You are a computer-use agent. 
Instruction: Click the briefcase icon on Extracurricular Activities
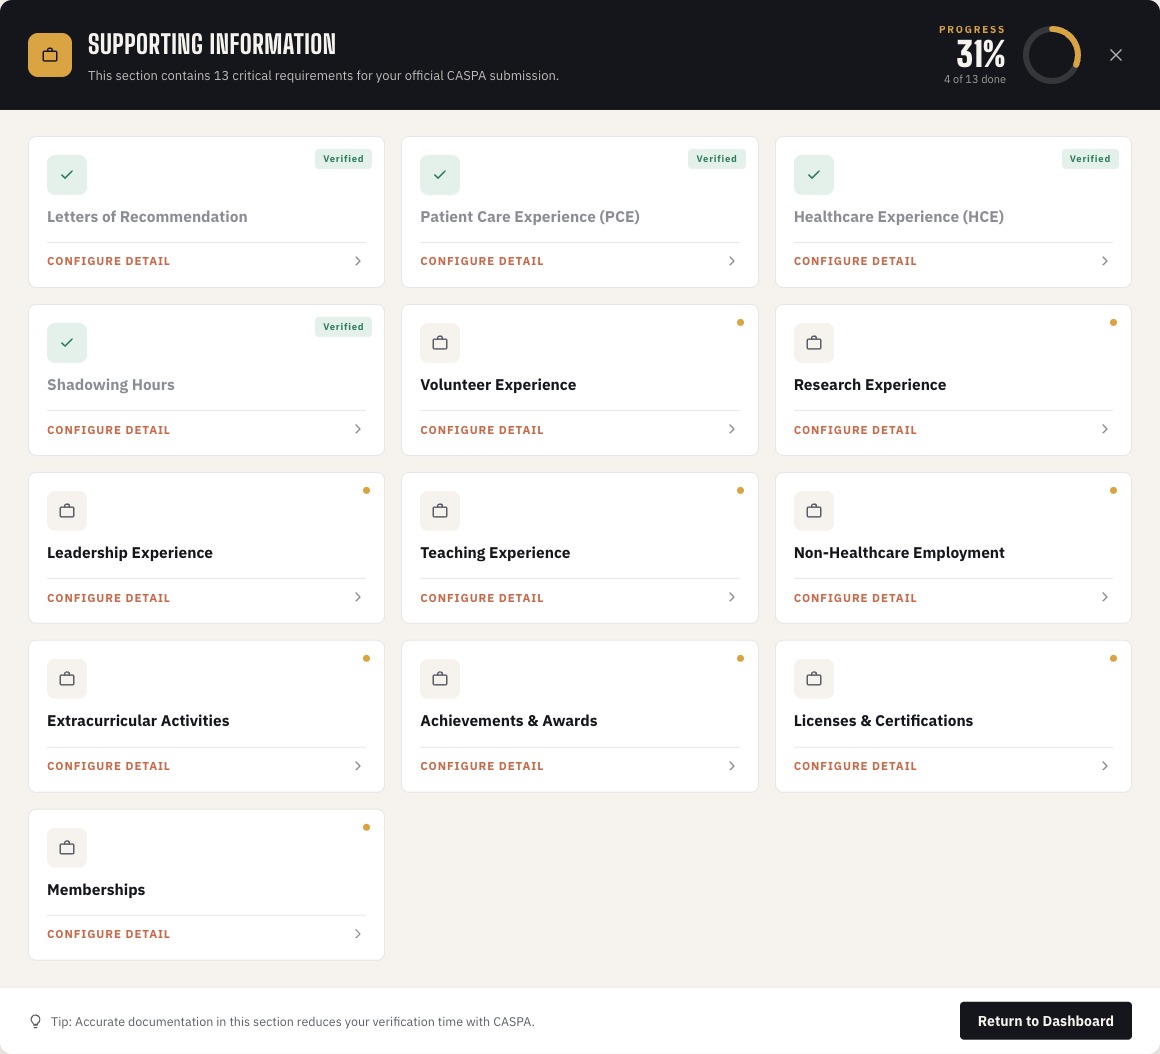(67, 678)
